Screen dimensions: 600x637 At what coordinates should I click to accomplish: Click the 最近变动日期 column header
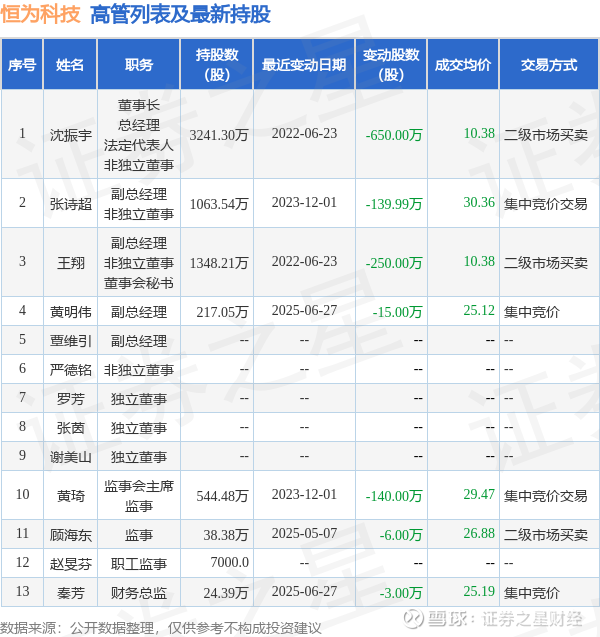(304, 65)
